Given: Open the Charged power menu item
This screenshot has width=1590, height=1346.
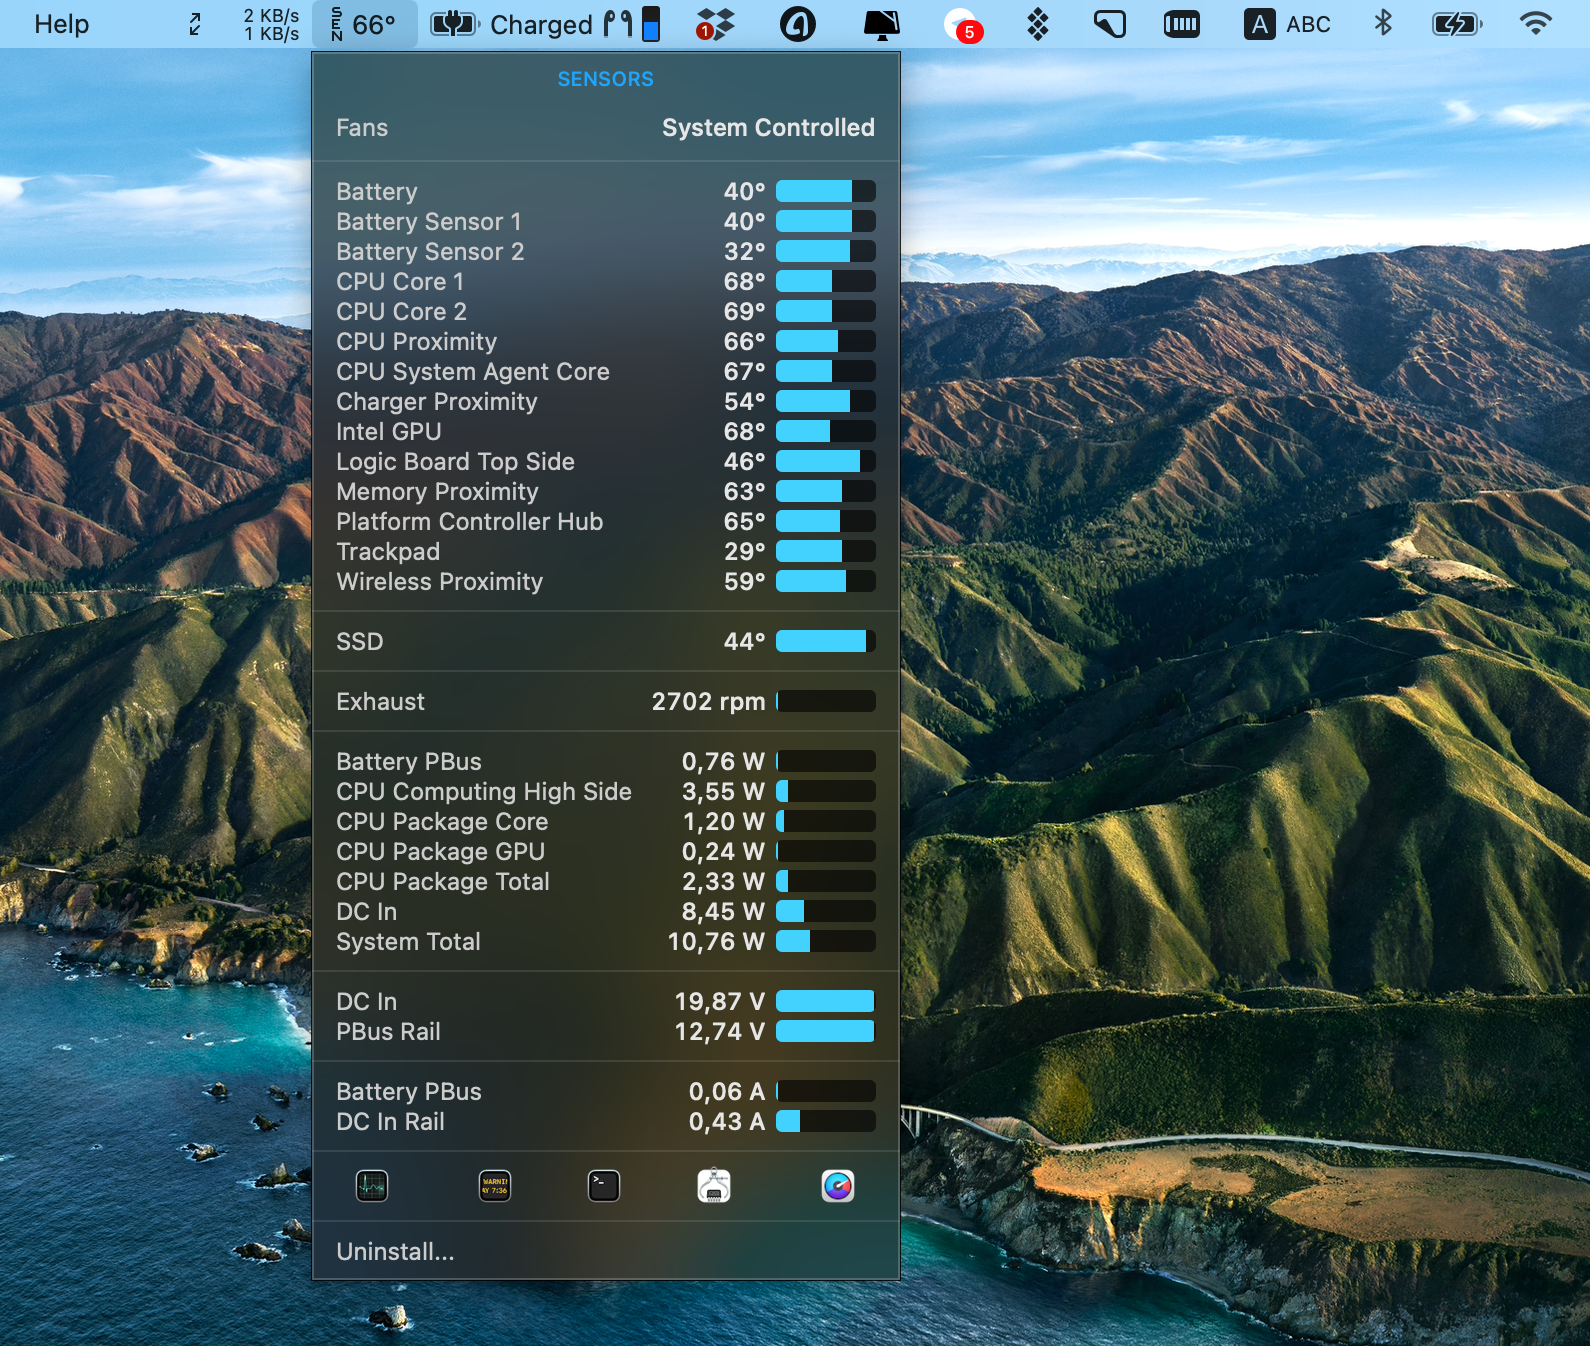Looking at the screenshot, I should (511, 24).
